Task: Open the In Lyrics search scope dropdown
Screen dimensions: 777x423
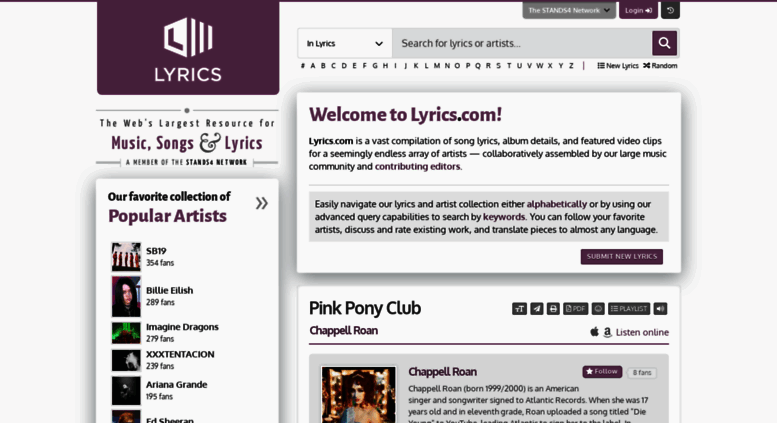Action: [x=345, y=43]
